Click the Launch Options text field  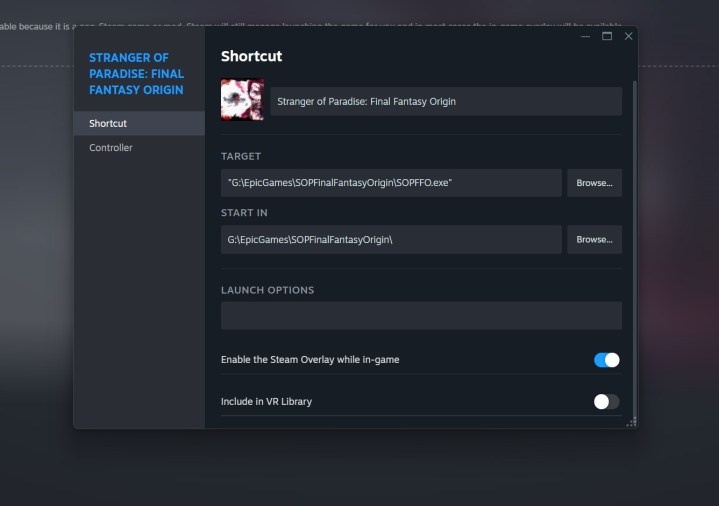point(421,316)
